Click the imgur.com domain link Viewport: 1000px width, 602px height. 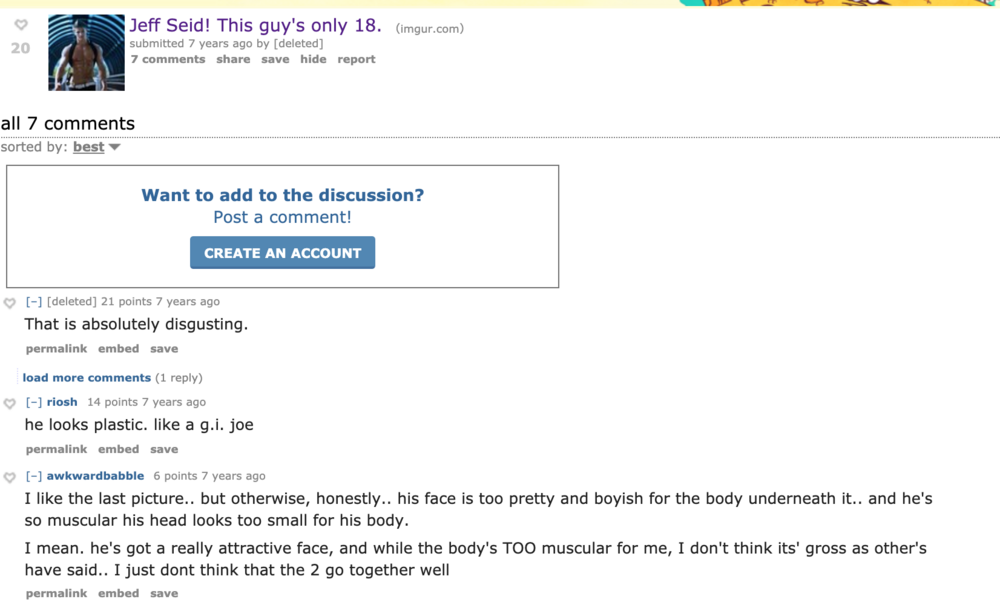point(430,29)
